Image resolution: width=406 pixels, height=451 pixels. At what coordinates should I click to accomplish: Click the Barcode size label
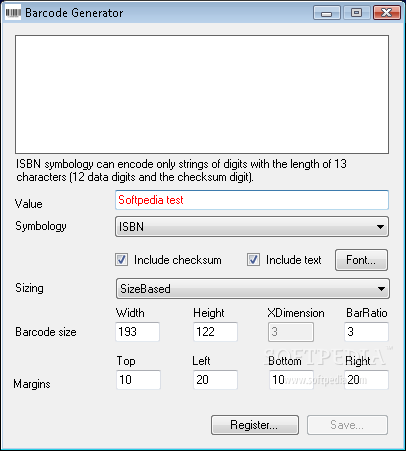pos(46,332)
